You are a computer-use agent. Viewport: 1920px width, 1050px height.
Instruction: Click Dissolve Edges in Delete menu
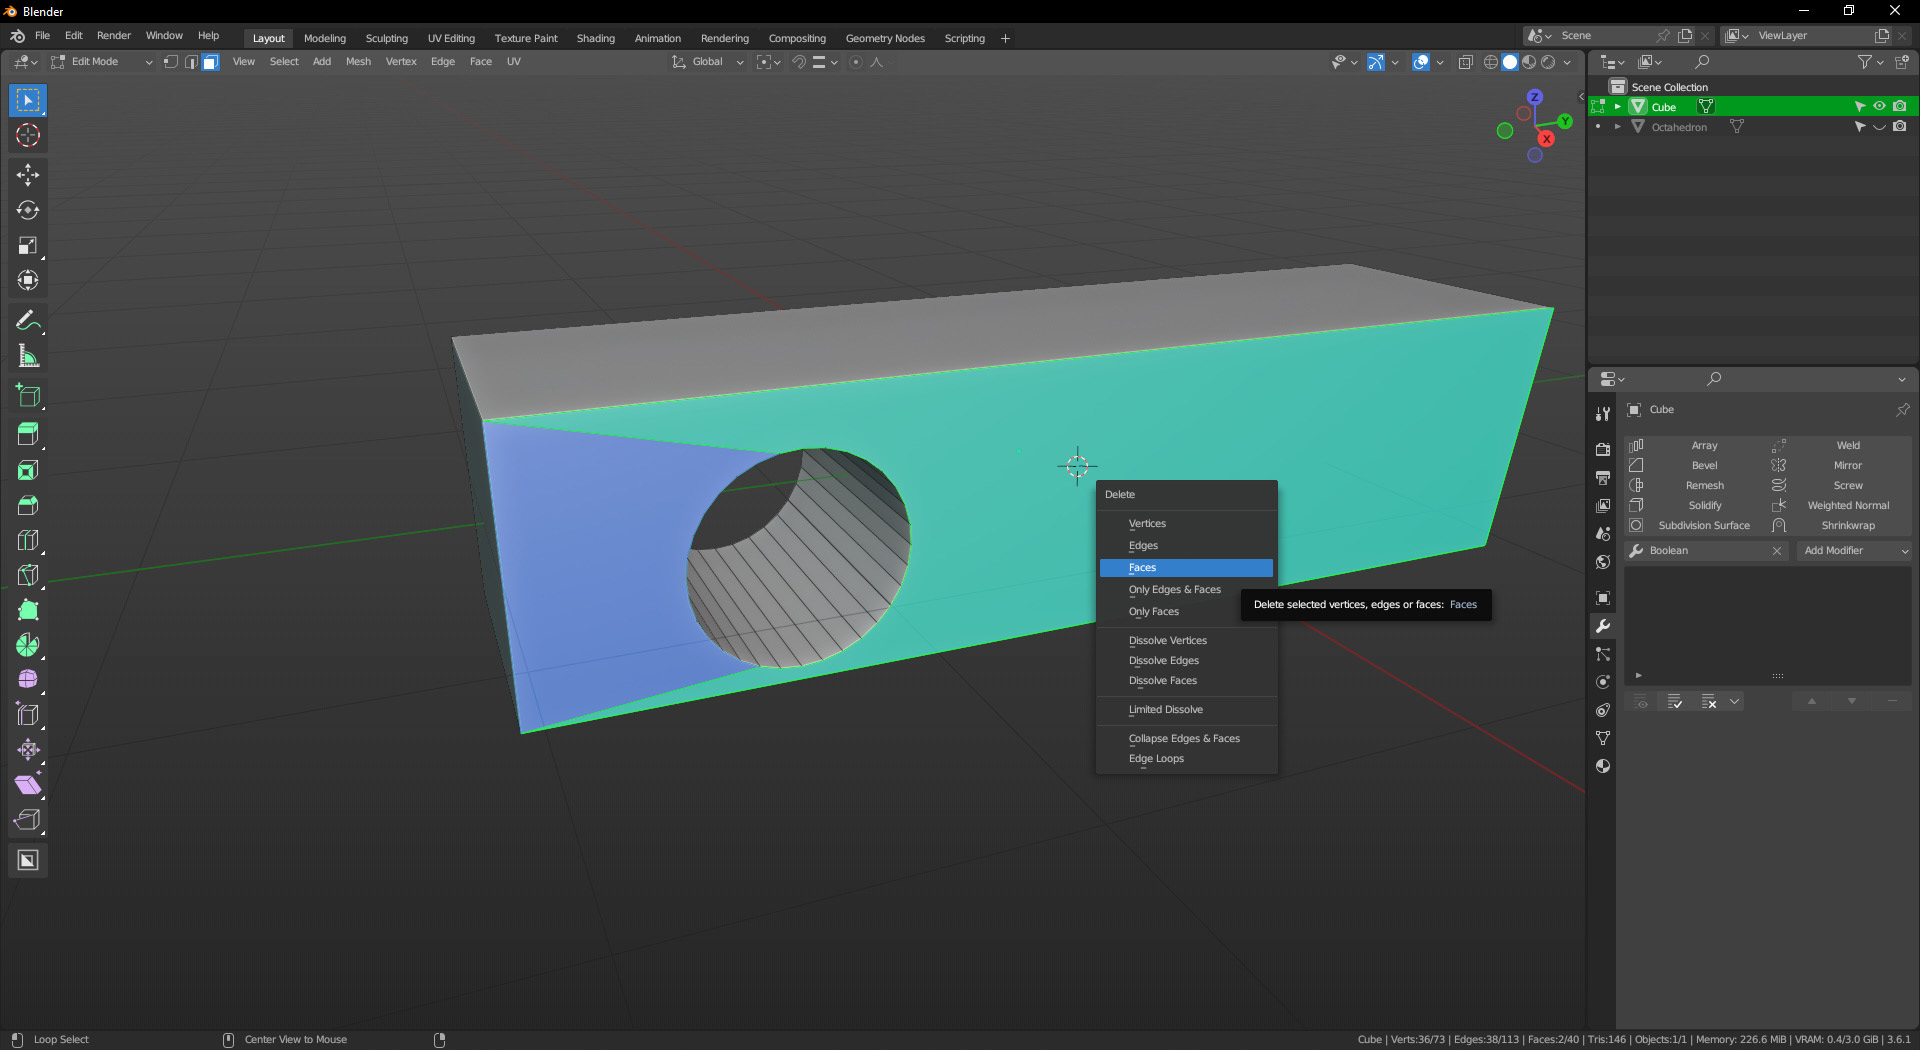coord(1164,661)
